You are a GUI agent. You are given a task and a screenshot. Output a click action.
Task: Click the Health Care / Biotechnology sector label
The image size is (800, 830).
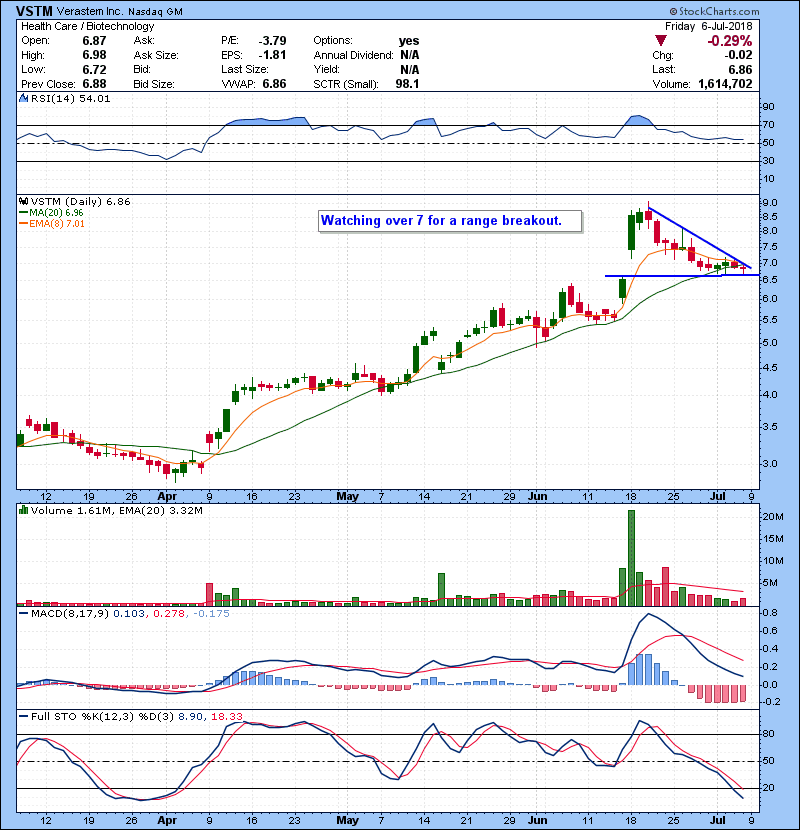[x=87, y=26]
